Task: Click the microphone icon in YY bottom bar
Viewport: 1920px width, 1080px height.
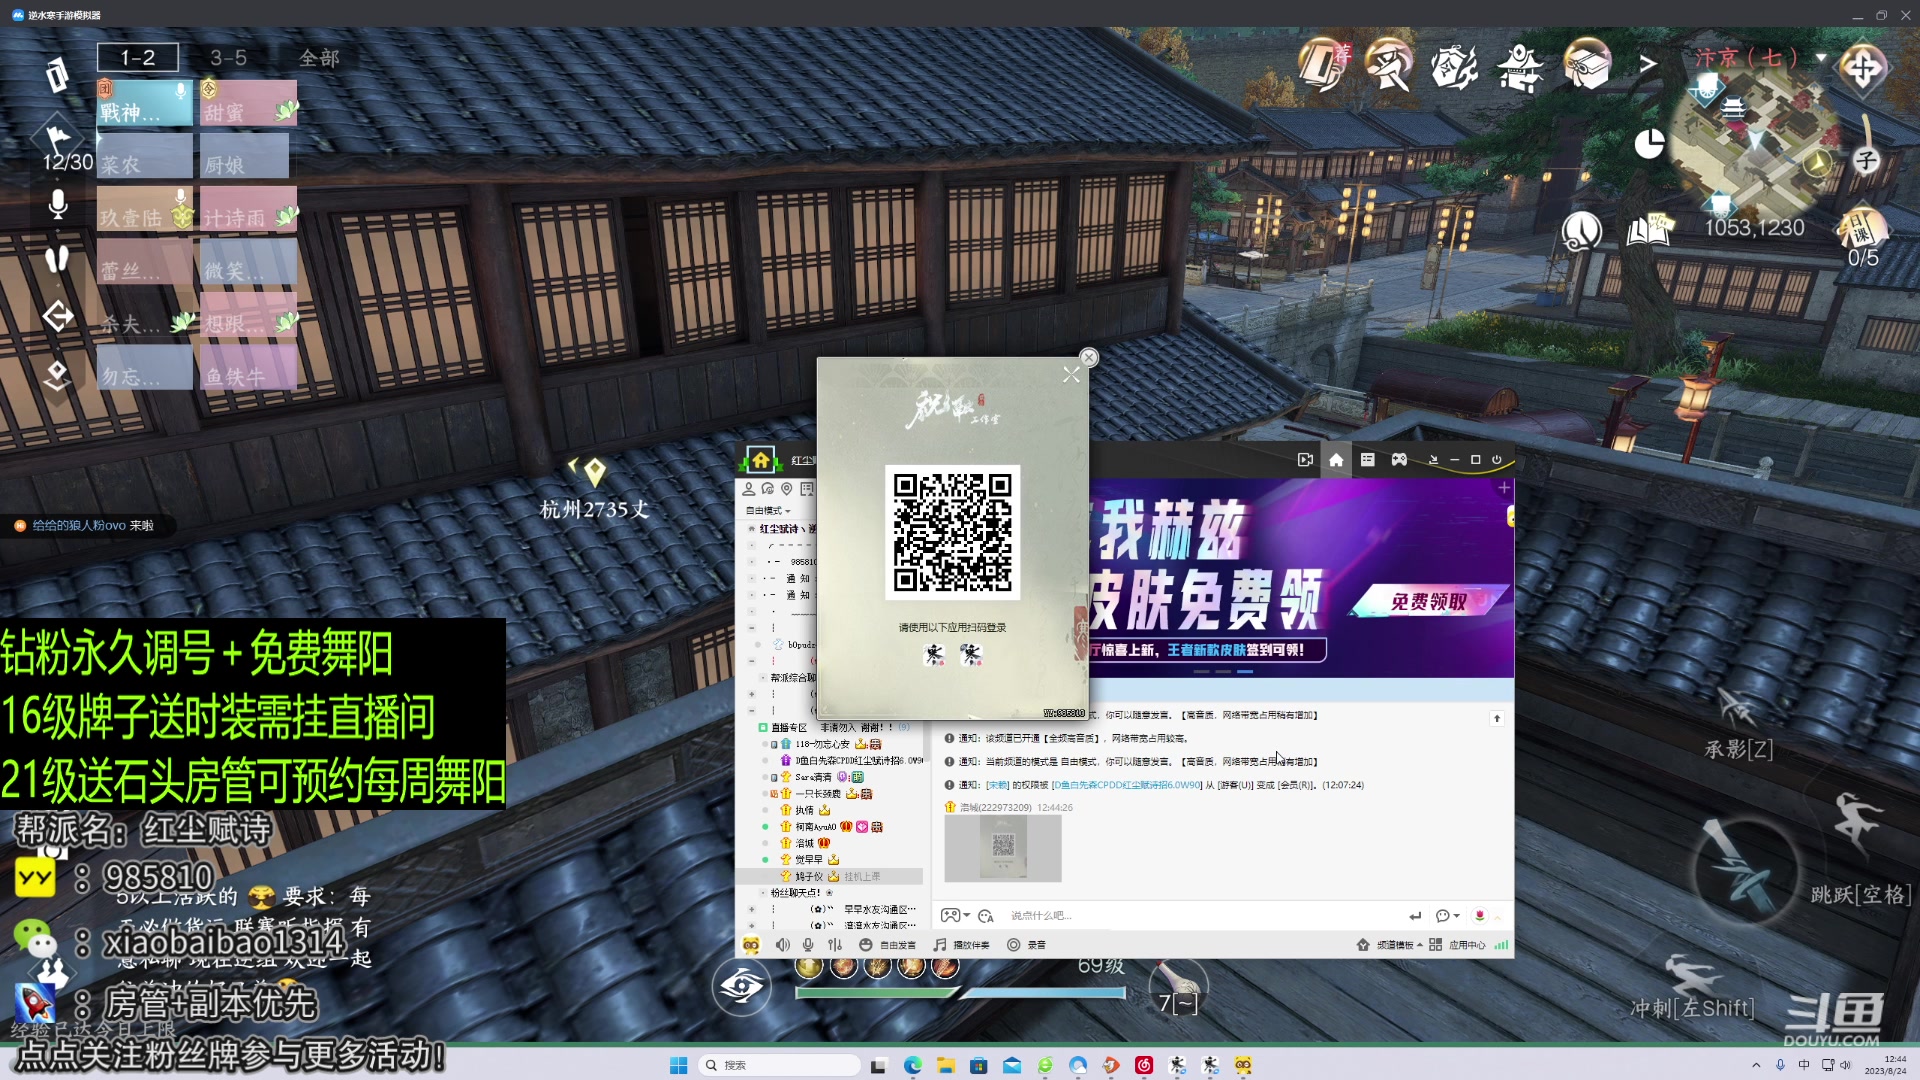Action: point(808,945)
